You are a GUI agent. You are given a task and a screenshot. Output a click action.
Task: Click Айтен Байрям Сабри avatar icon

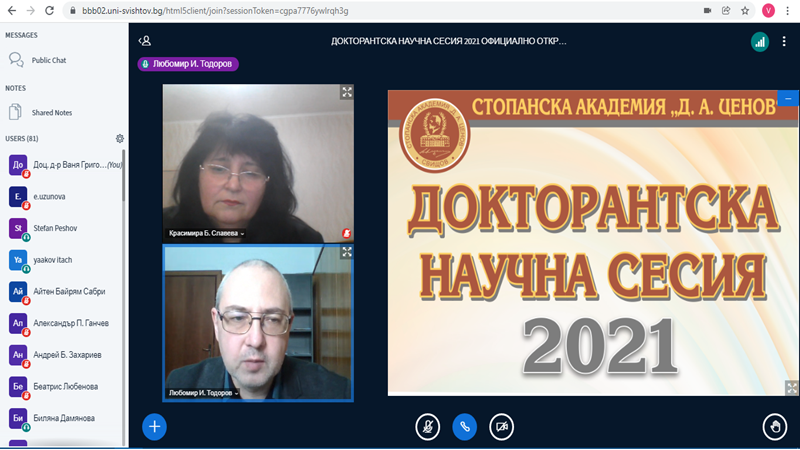18,291
